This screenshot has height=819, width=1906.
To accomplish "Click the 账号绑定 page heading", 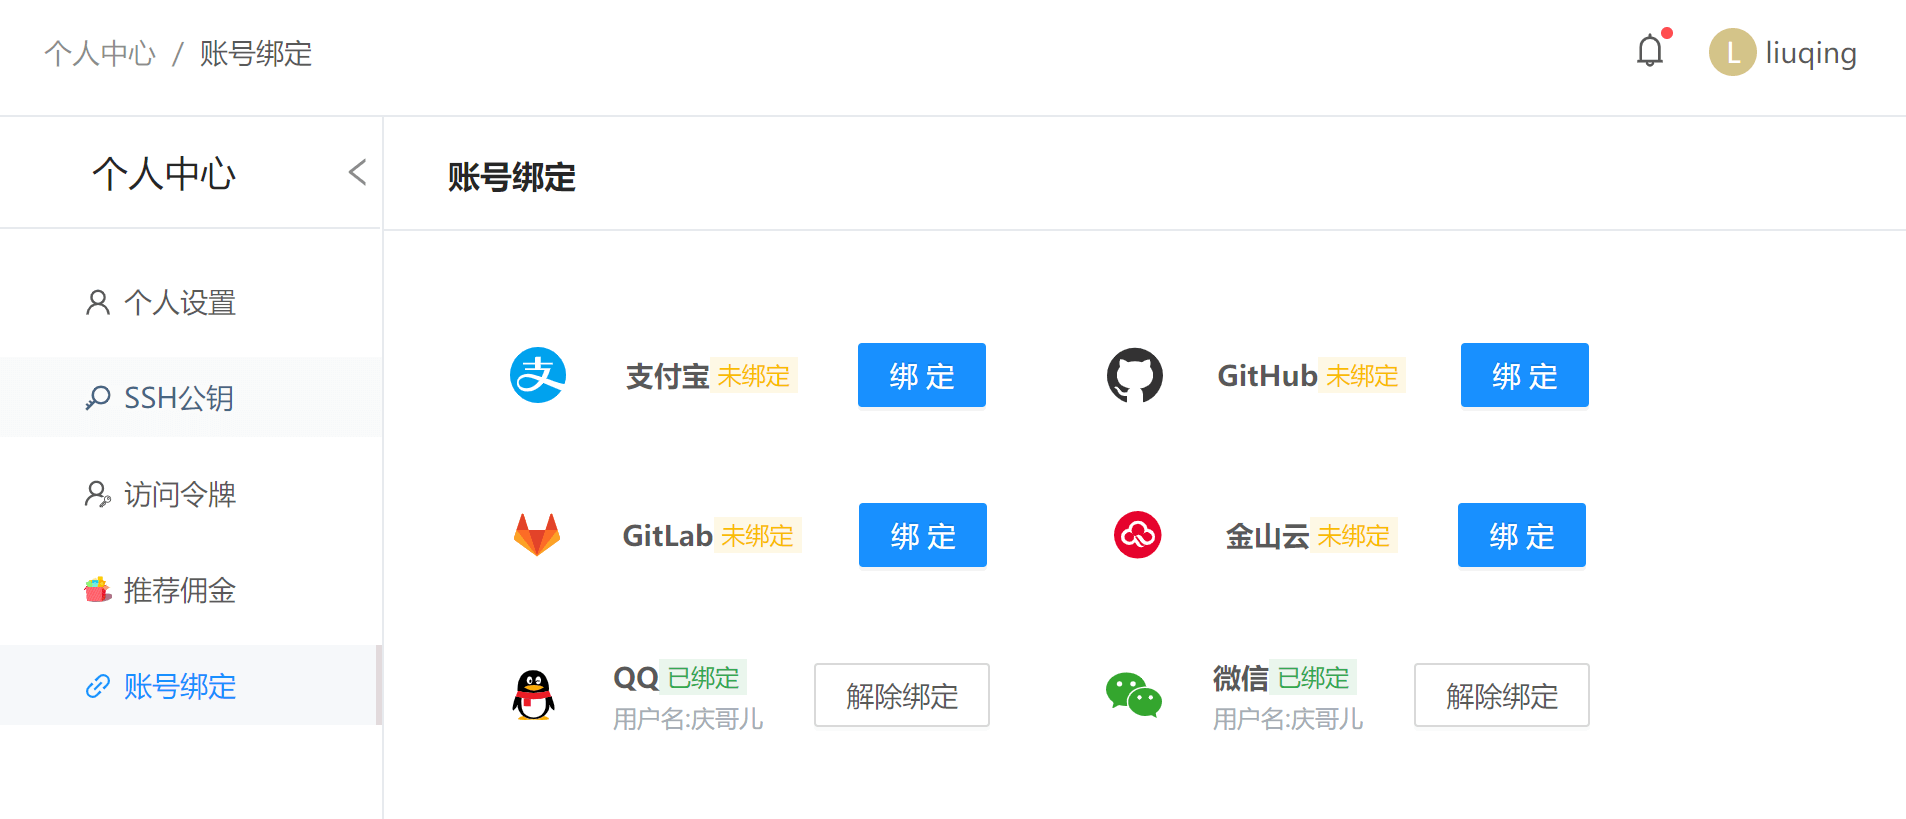I will (511, 177).
